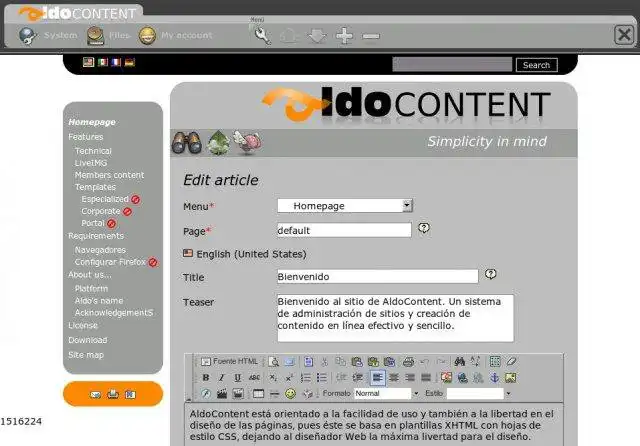
Task: Toggle Underline formatting
Action: point(238,378)
